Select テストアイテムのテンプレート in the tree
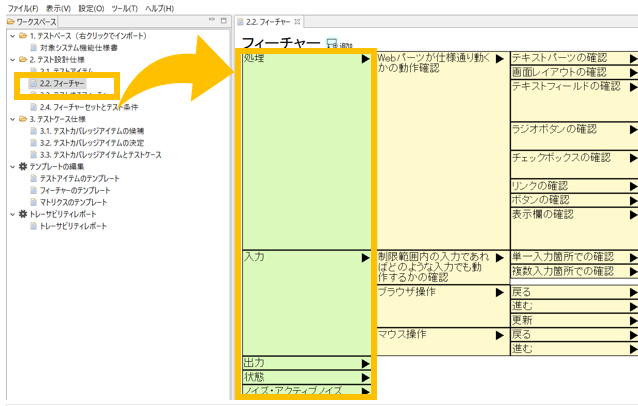The width and height of the screenshot is (638, 406). [x=79, y=179]
